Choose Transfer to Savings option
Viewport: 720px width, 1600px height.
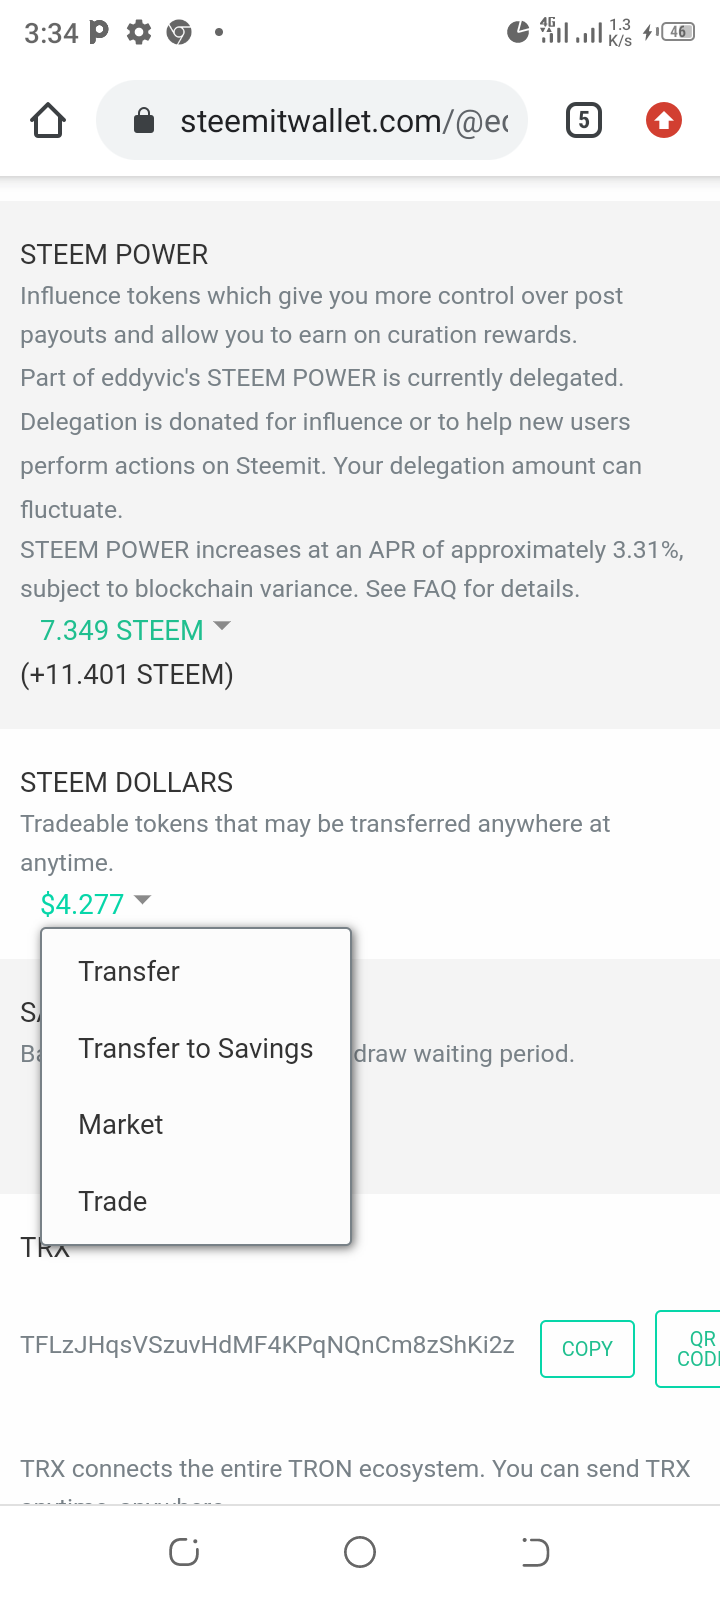[x=196, y=1048]
